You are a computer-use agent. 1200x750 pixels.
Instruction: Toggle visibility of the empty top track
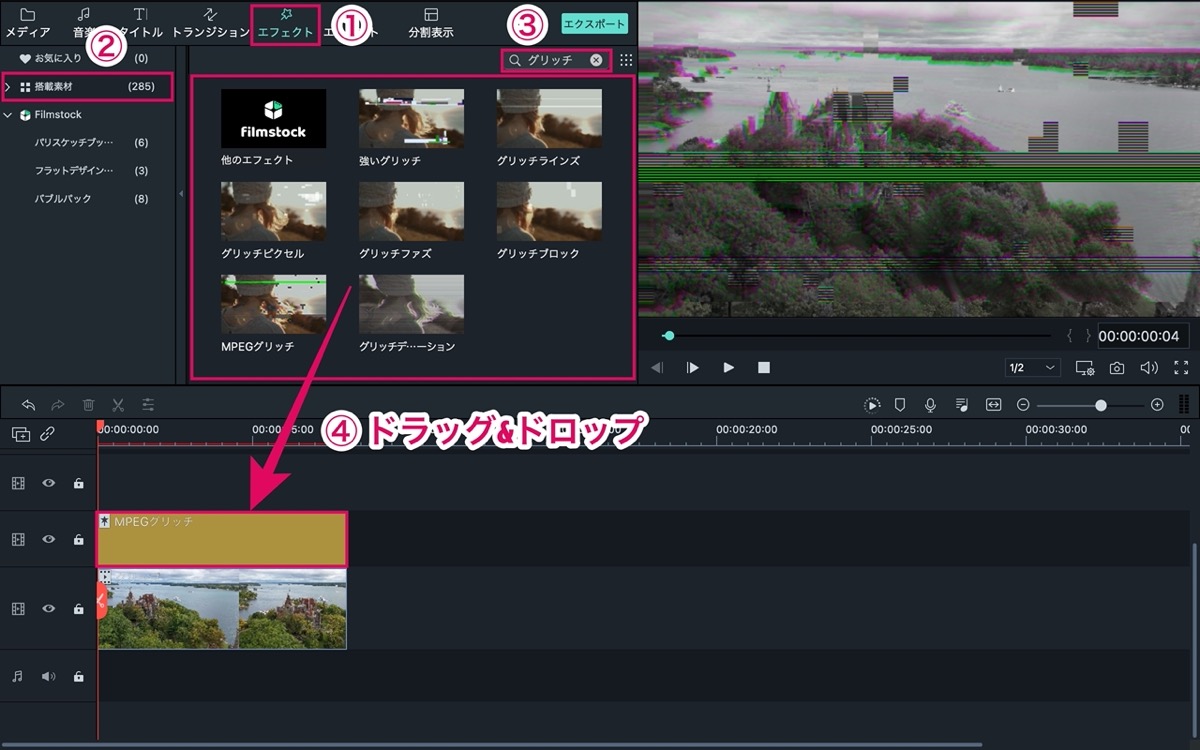pyautogui.click(x=48, y=483)
